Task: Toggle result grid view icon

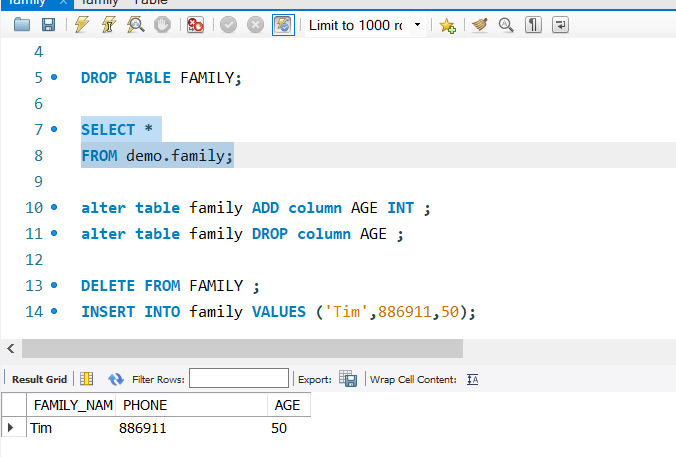Action: pyautogui.click(x=87, y=379)
